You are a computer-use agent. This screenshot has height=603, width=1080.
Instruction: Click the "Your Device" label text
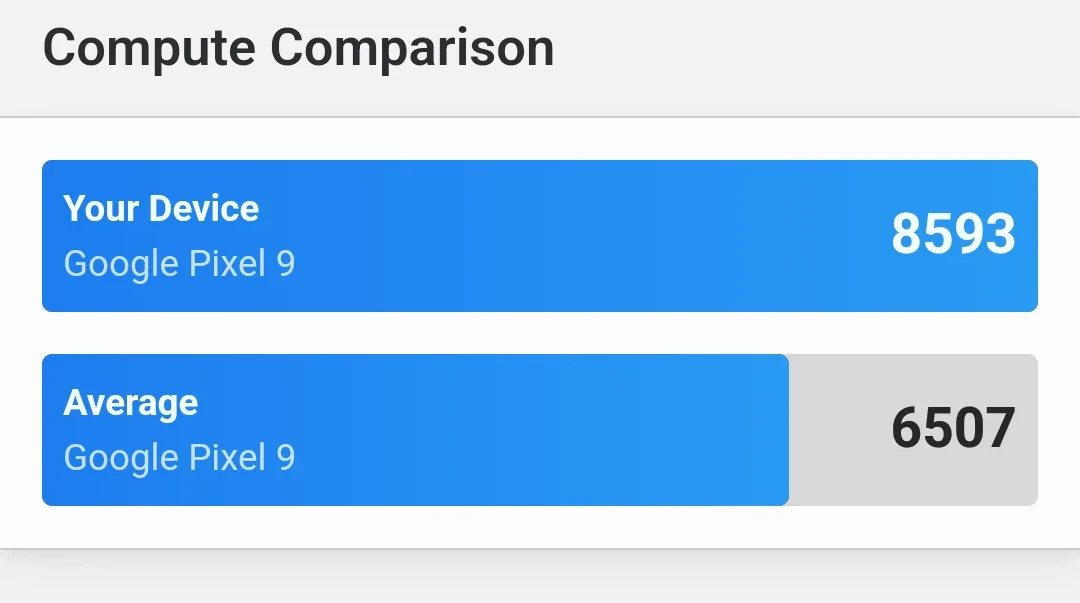tap(161, 208)
